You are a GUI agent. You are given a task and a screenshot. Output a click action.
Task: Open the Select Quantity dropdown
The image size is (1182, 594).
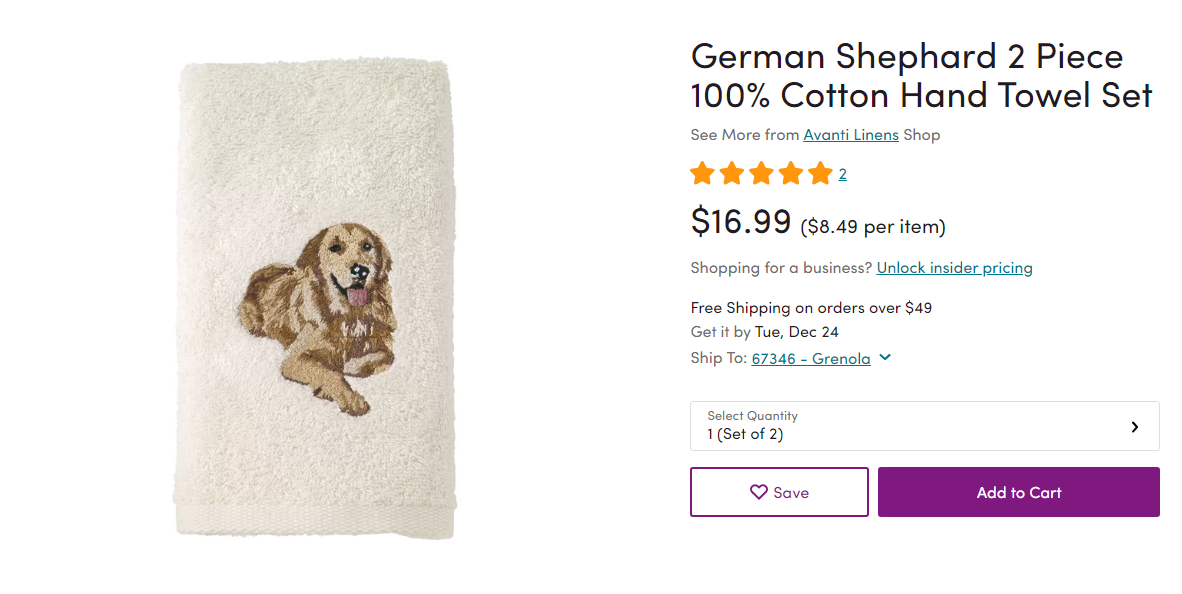924,427
